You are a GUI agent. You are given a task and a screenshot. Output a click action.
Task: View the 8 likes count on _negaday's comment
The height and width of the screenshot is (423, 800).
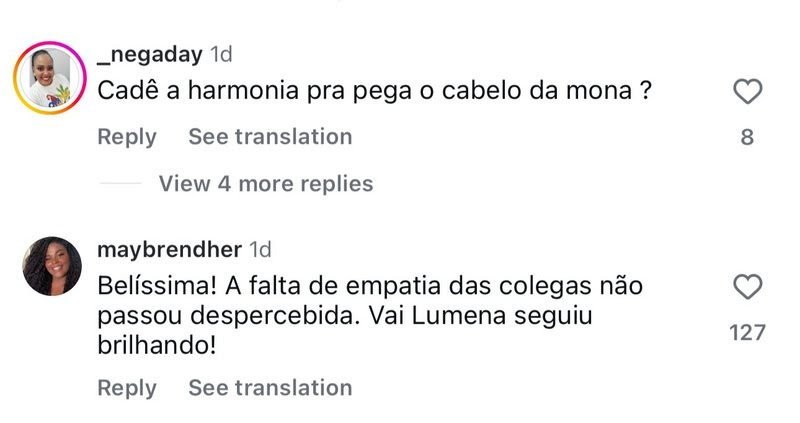(x=747, y=137)
